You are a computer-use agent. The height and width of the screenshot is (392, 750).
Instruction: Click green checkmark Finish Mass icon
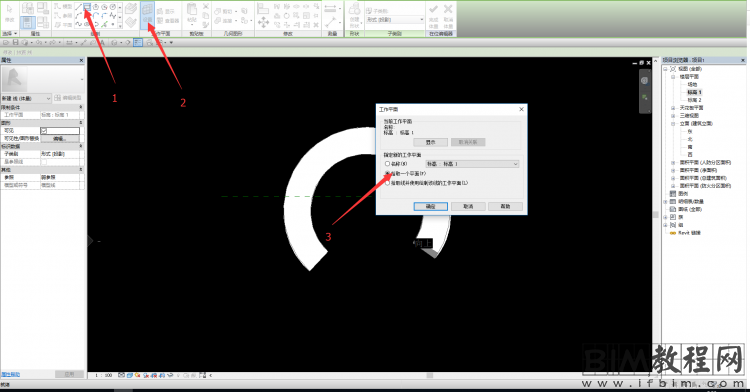[433, 13]
